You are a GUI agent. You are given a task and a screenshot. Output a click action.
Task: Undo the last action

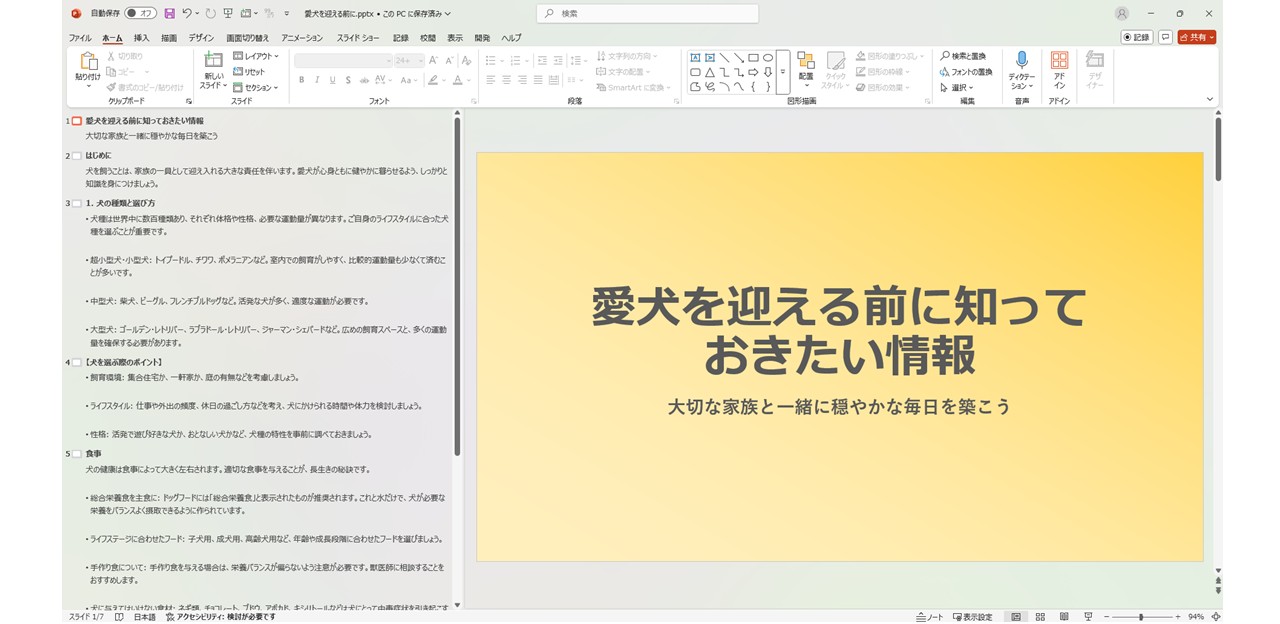point(187,13)
